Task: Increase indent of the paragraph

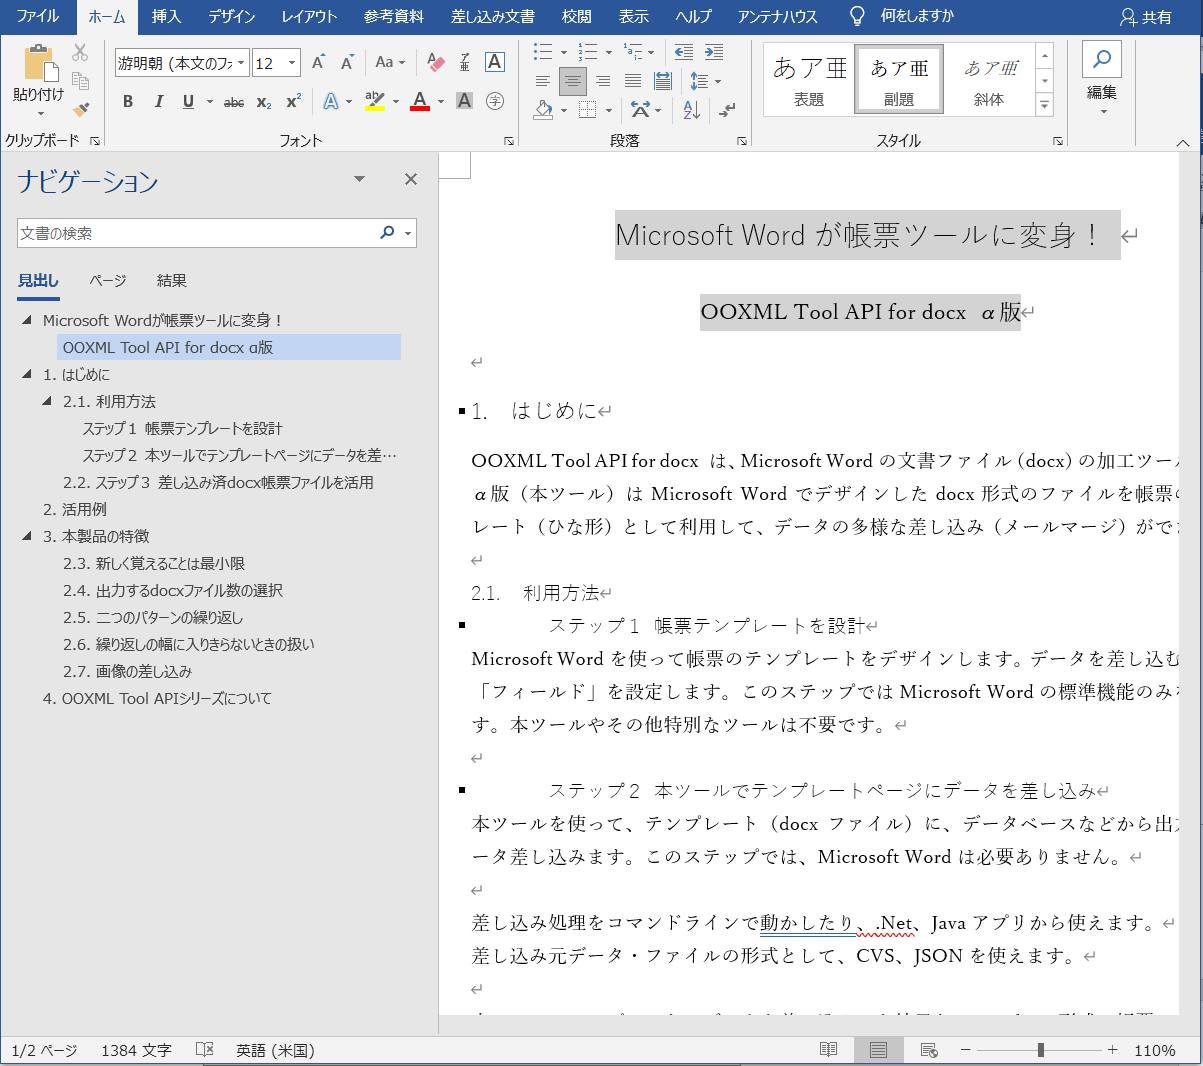Action: point(714,53)
